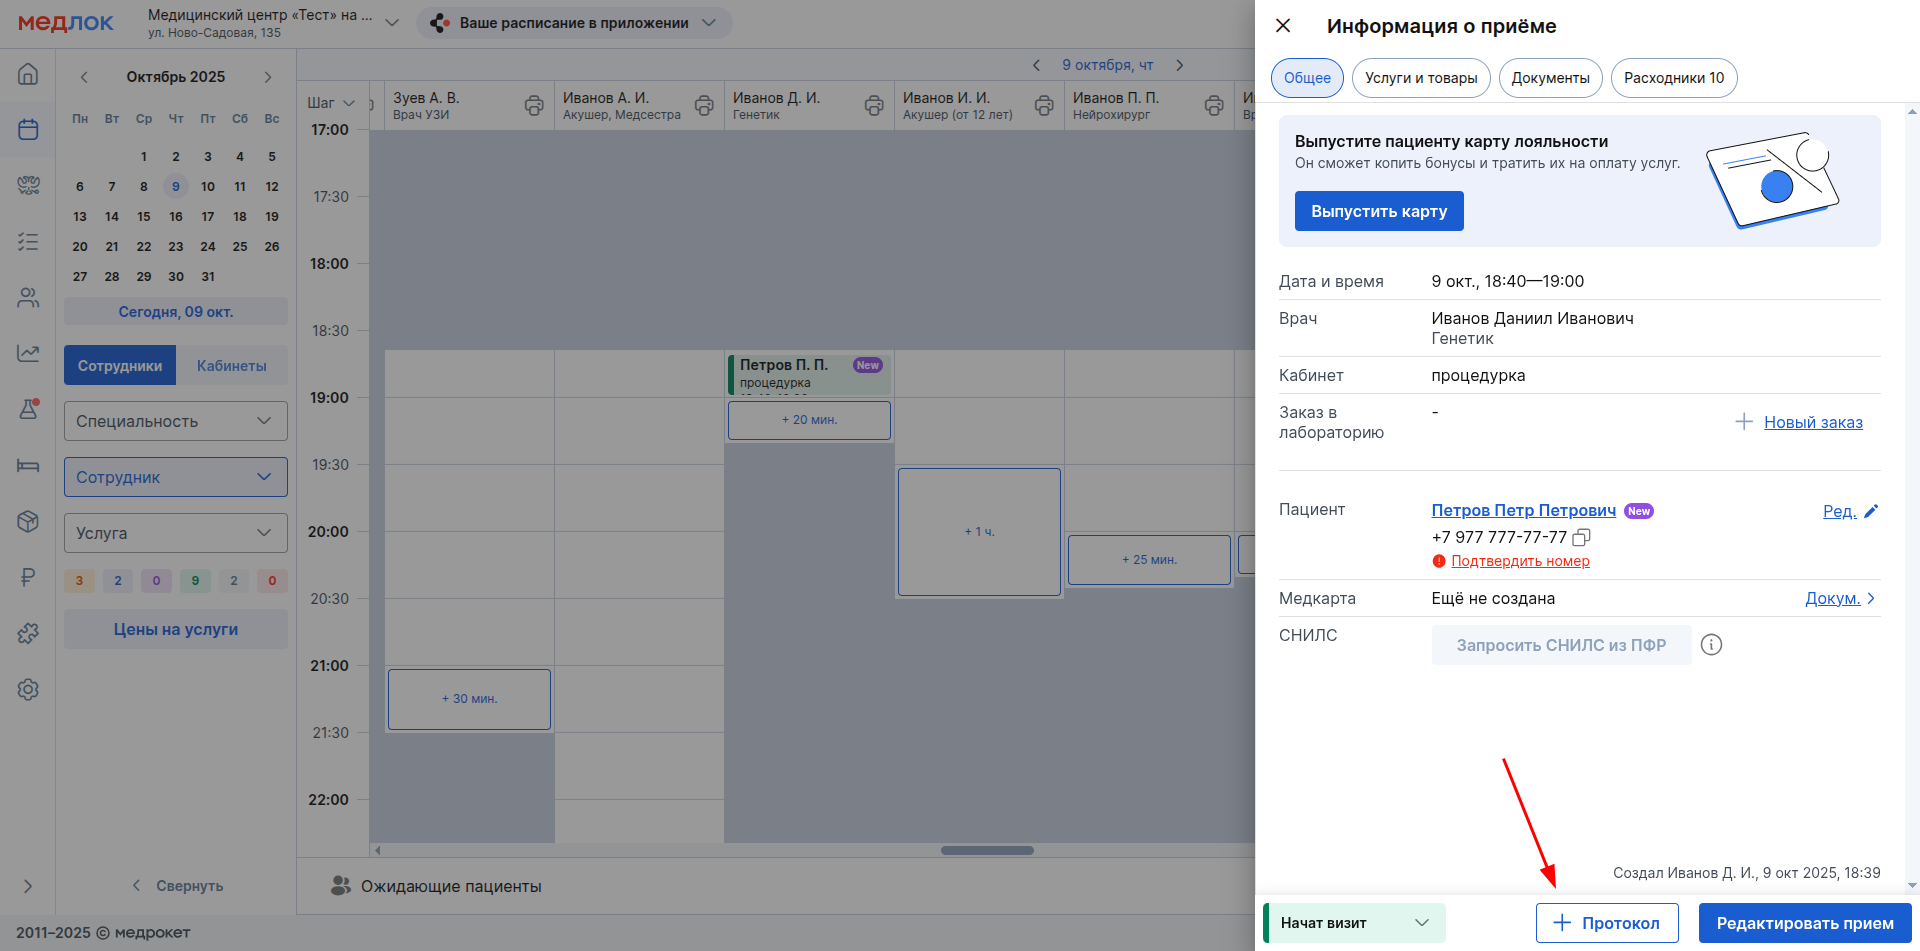Select October 16 in the mini calendar
The image size is (1920, 951).
(x=176, y=217)
